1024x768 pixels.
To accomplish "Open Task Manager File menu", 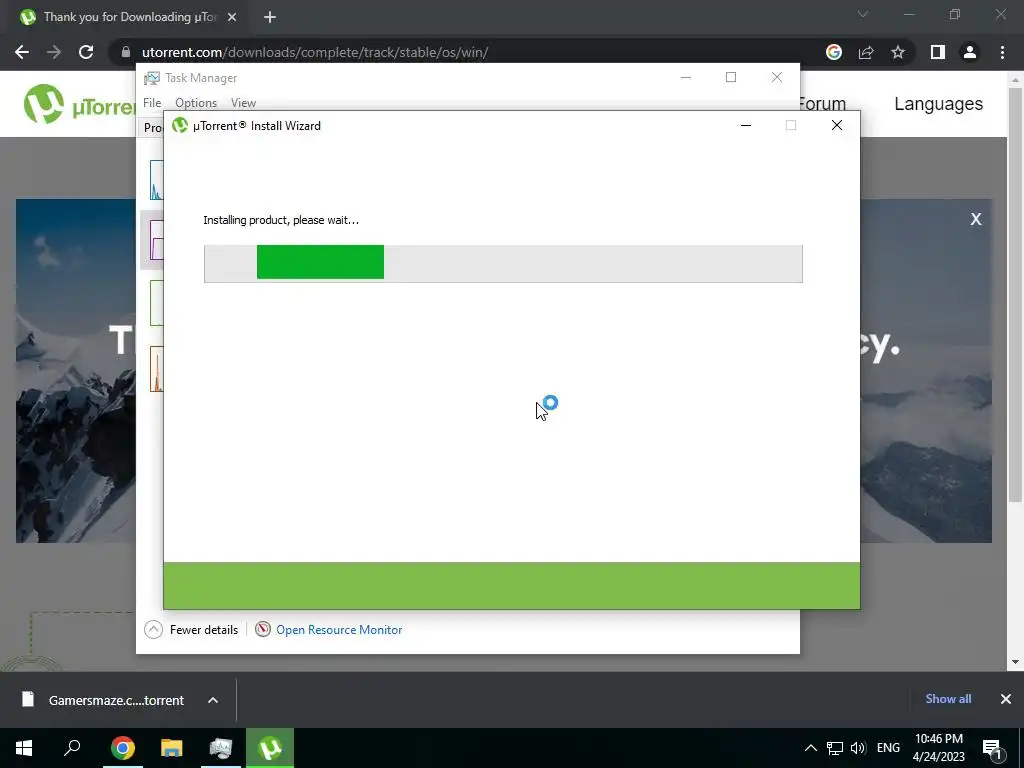I will (152, 103).
